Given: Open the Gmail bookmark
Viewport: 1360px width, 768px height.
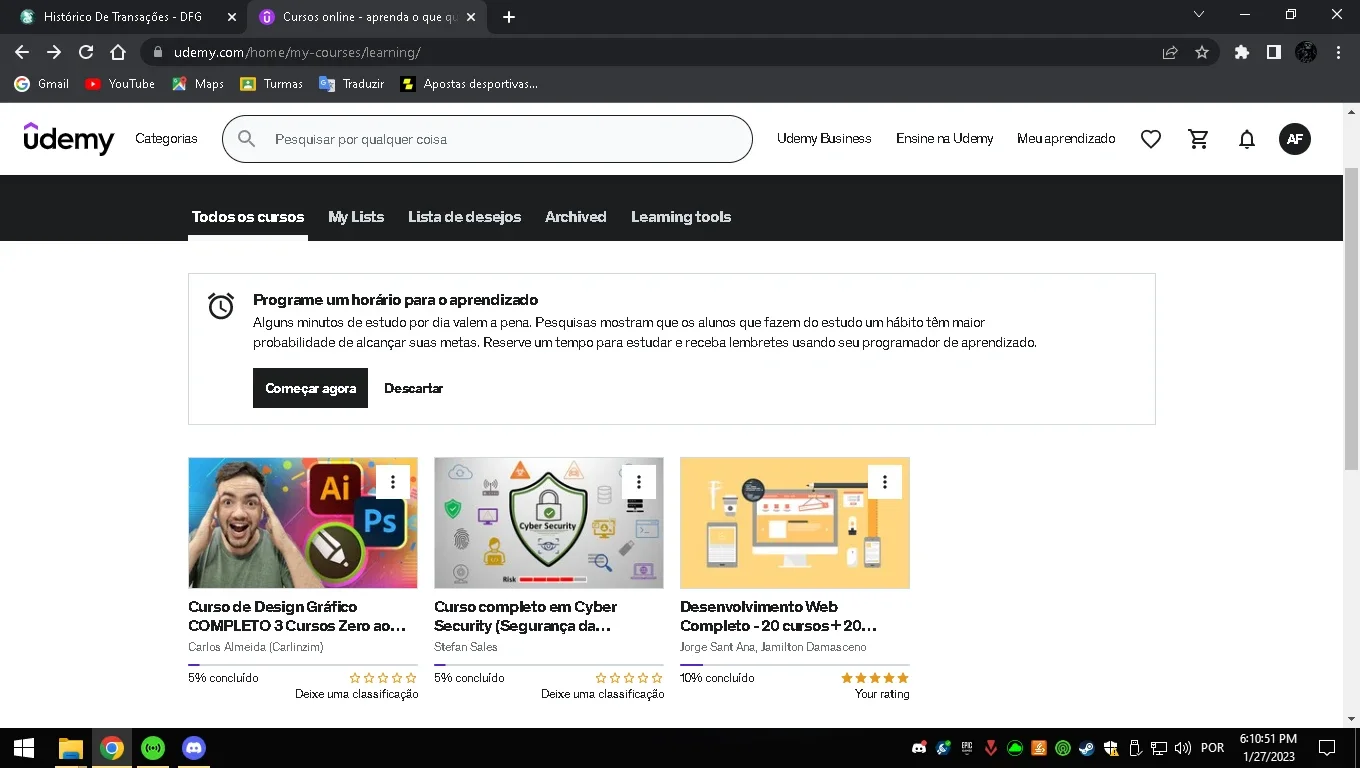Looking at the screenshot, I should pos(42,84).
